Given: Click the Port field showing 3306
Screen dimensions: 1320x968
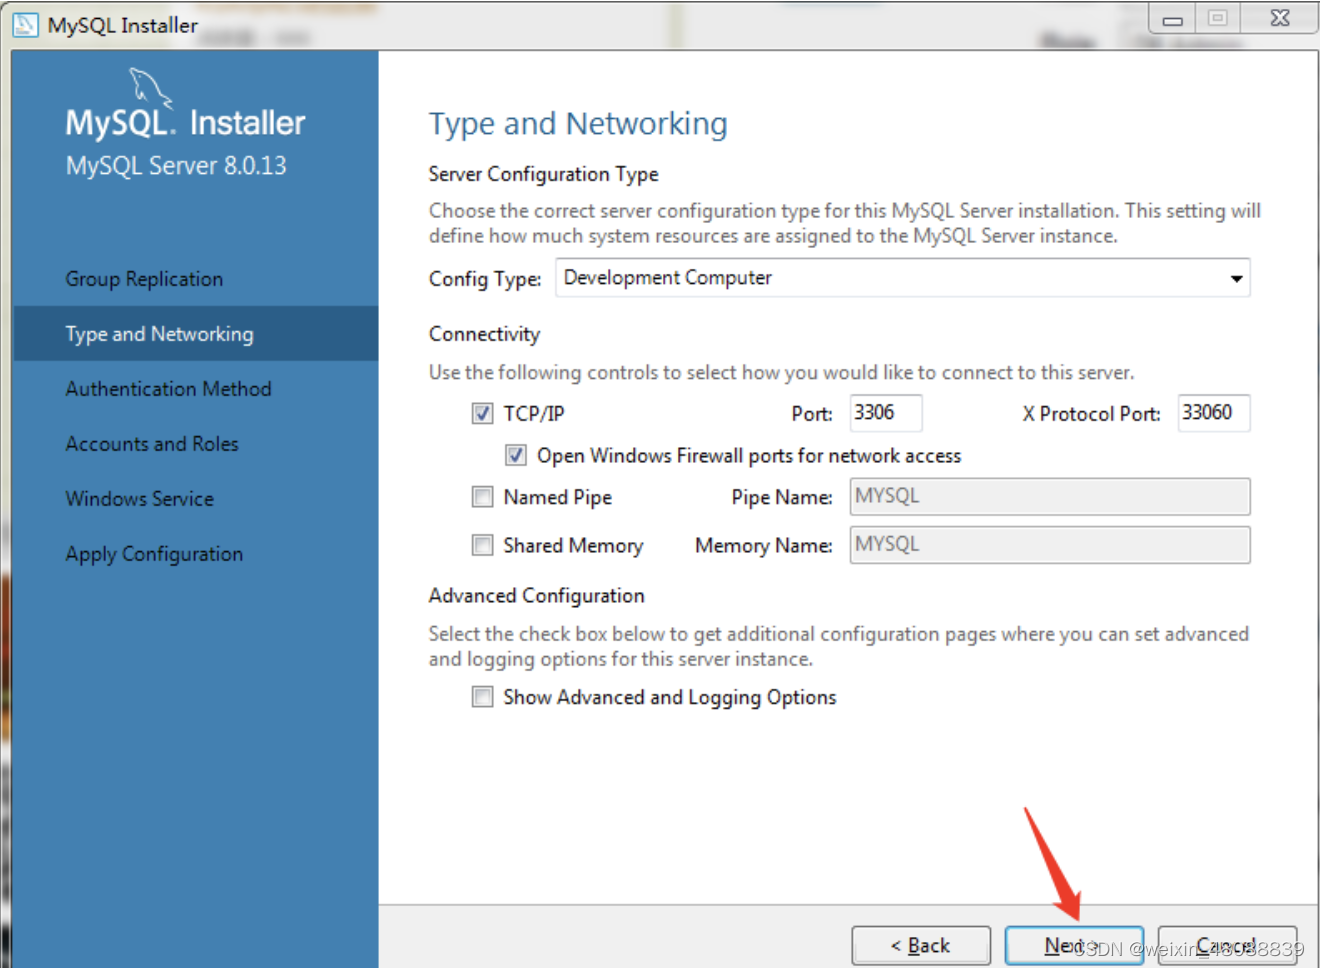Looking at the screenshot, I should (x=886, y=413).
